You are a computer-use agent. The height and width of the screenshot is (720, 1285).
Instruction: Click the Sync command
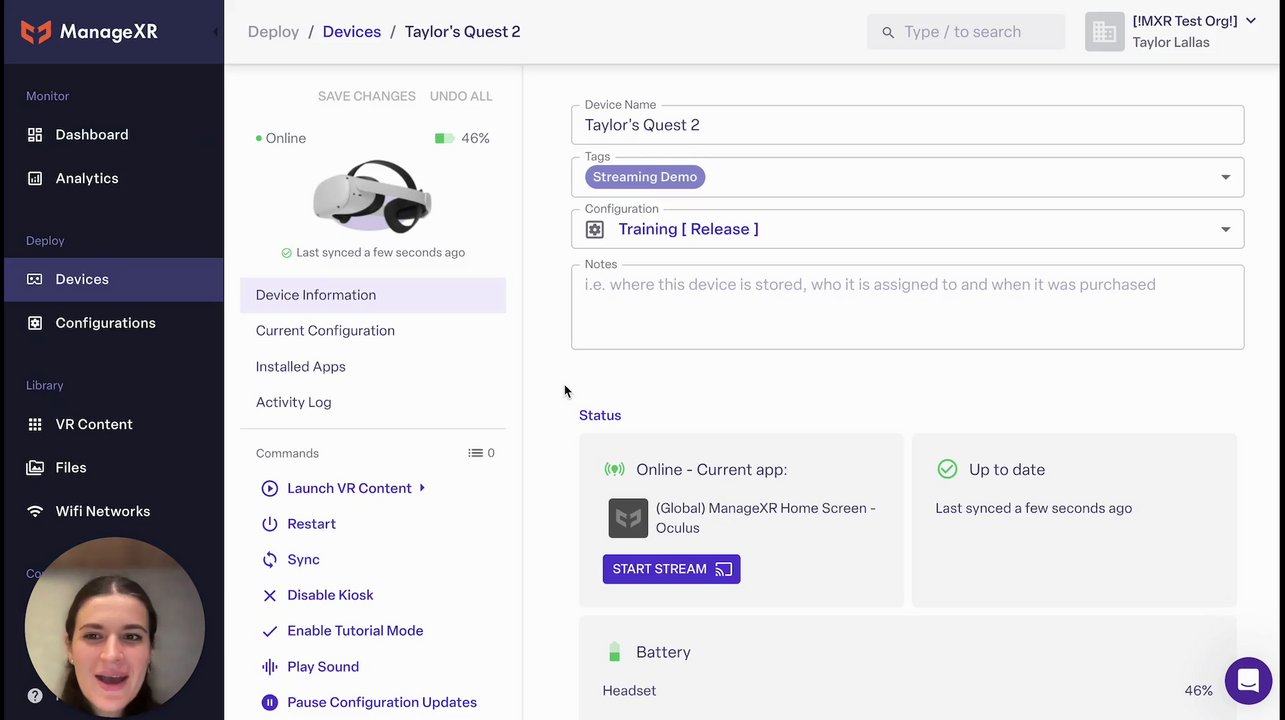[303, 560]
